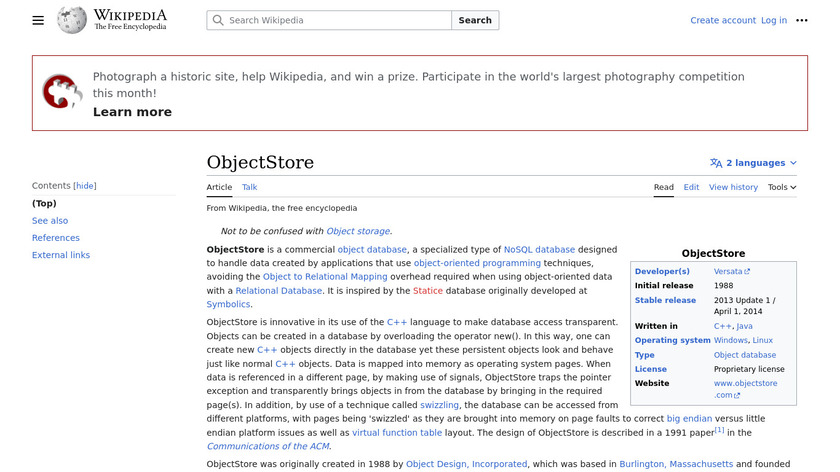Select the Read tab

663,187
